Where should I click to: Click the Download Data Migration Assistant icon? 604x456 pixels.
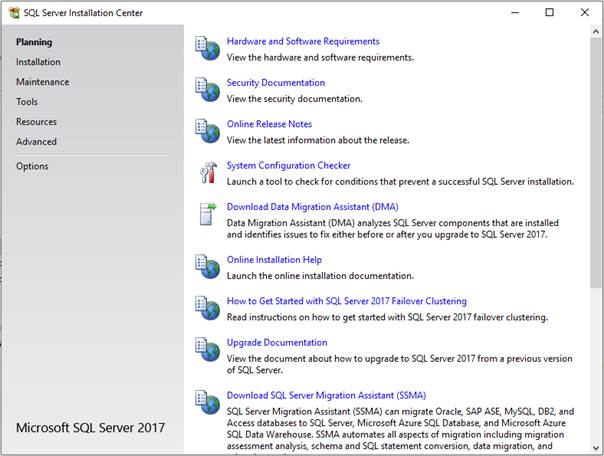point(207,214)
